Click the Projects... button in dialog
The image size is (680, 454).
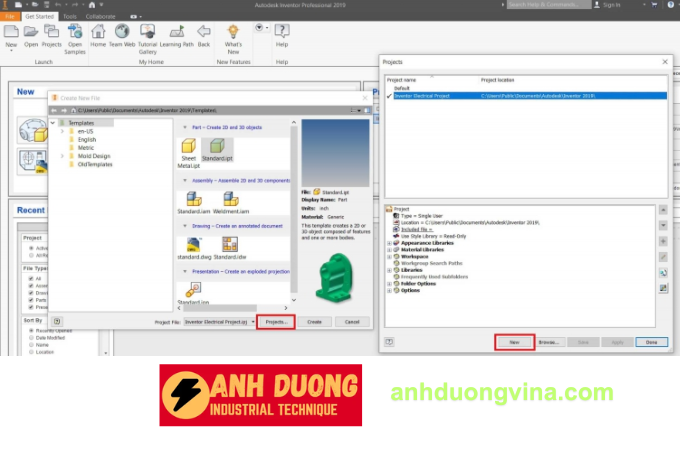point(275,322)
